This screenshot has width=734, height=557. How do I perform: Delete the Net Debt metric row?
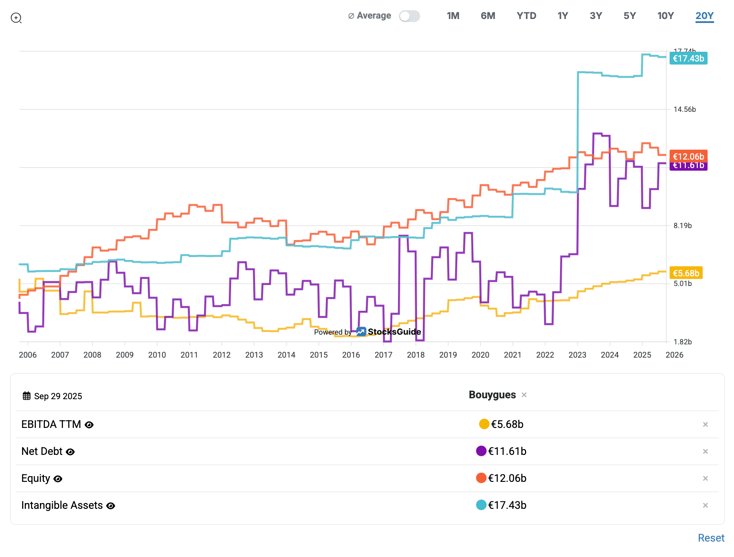coord(705,452)
